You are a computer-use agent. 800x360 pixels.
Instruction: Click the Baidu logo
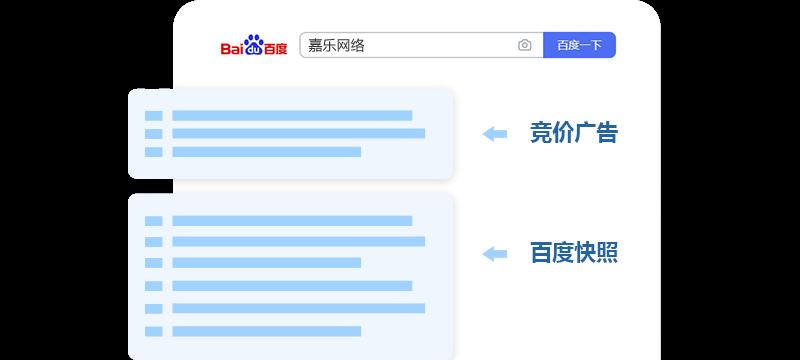tap(254, 45)
